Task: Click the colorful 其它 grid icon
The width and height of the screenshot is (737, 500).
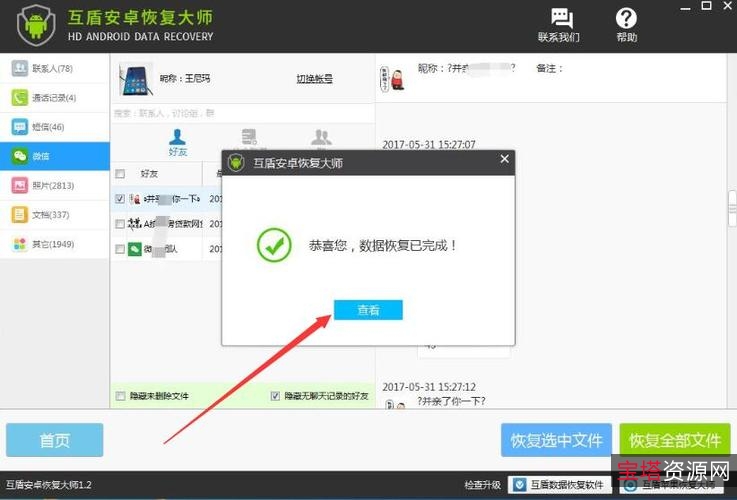Action: point(20,244)
